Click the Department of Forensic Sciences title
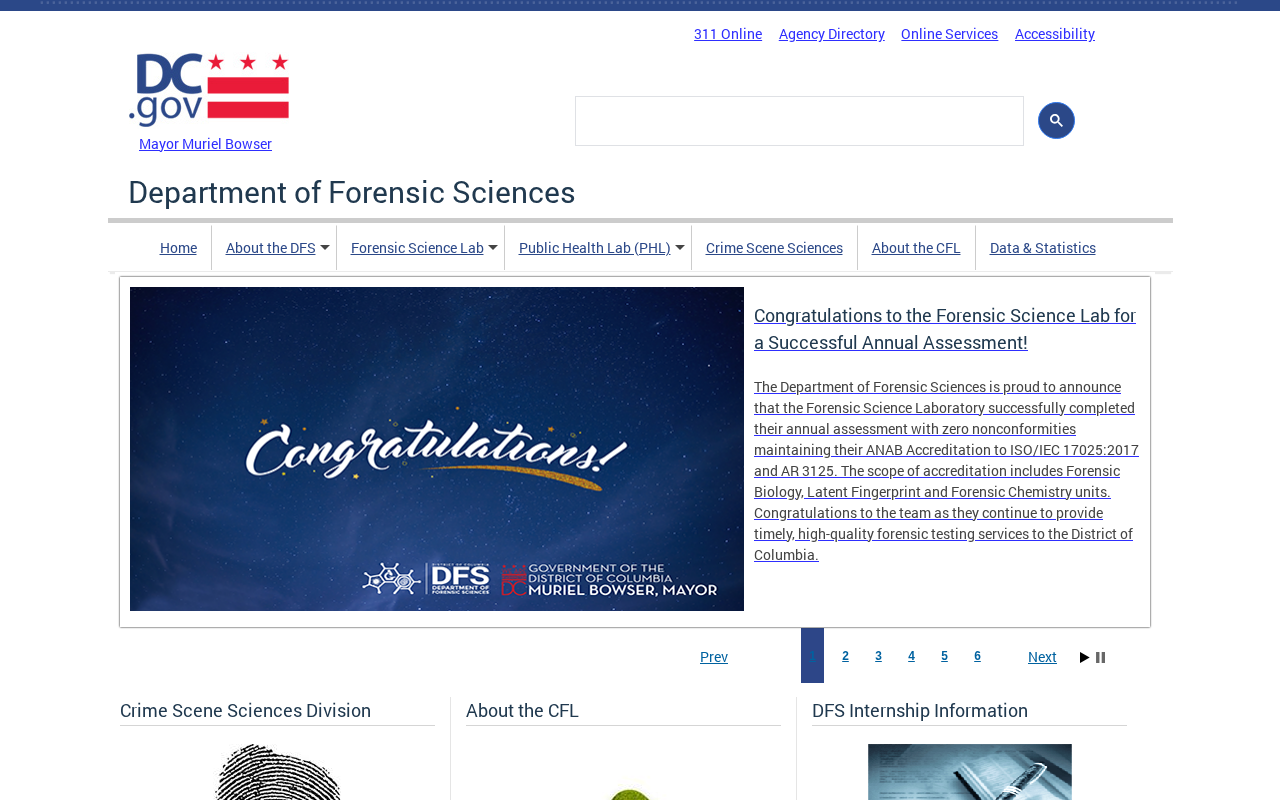This screenshot has width=1280, height=800. 352,192
